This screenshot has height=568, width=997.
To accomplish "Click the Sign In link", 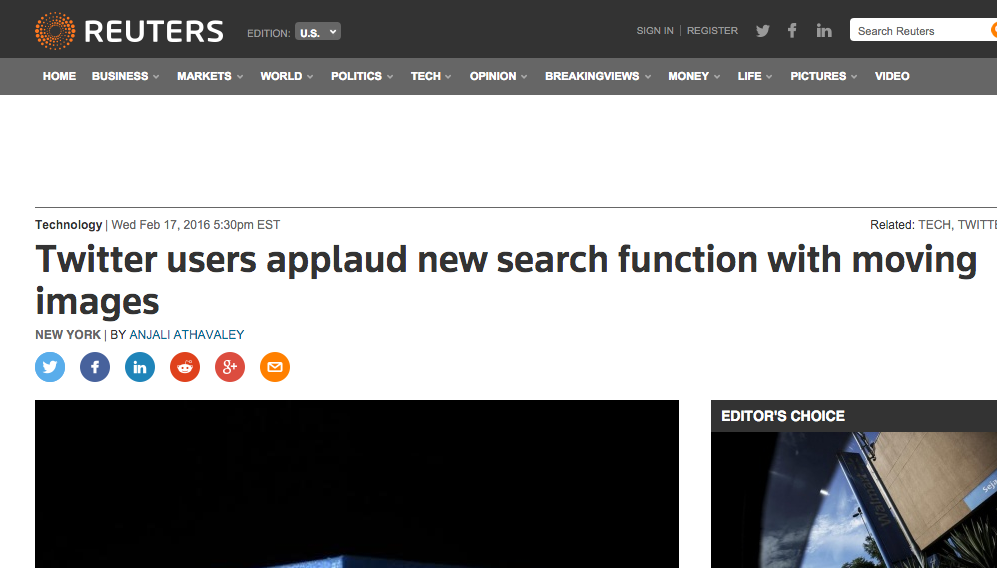I will click(655, 31).
